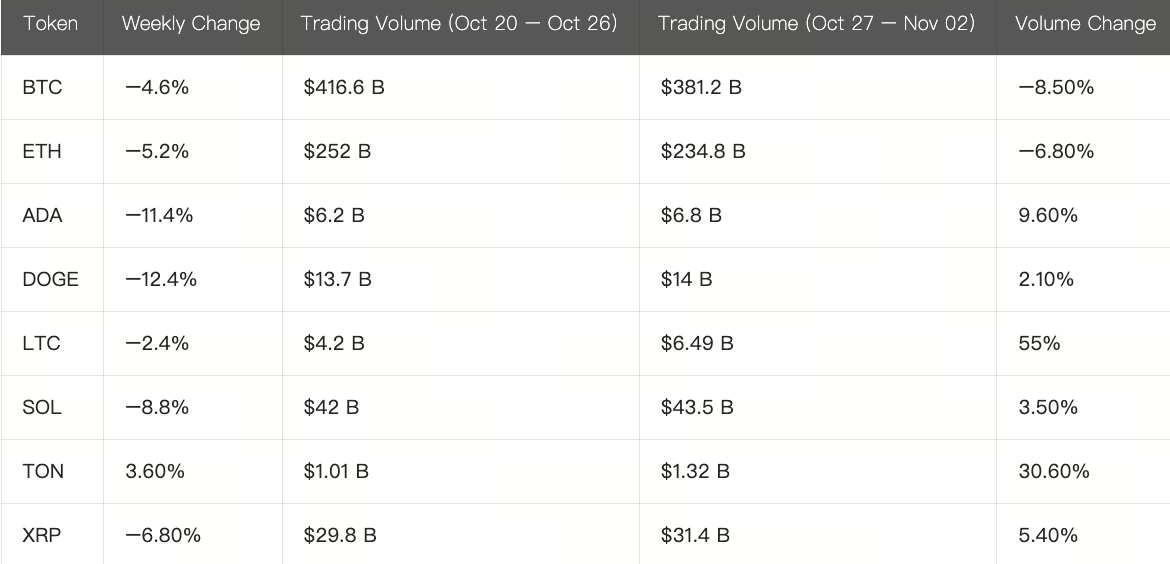The height and width of the screenshot is (564, 1170).
Task: Click the Token column header
Action: click(50, 24)
